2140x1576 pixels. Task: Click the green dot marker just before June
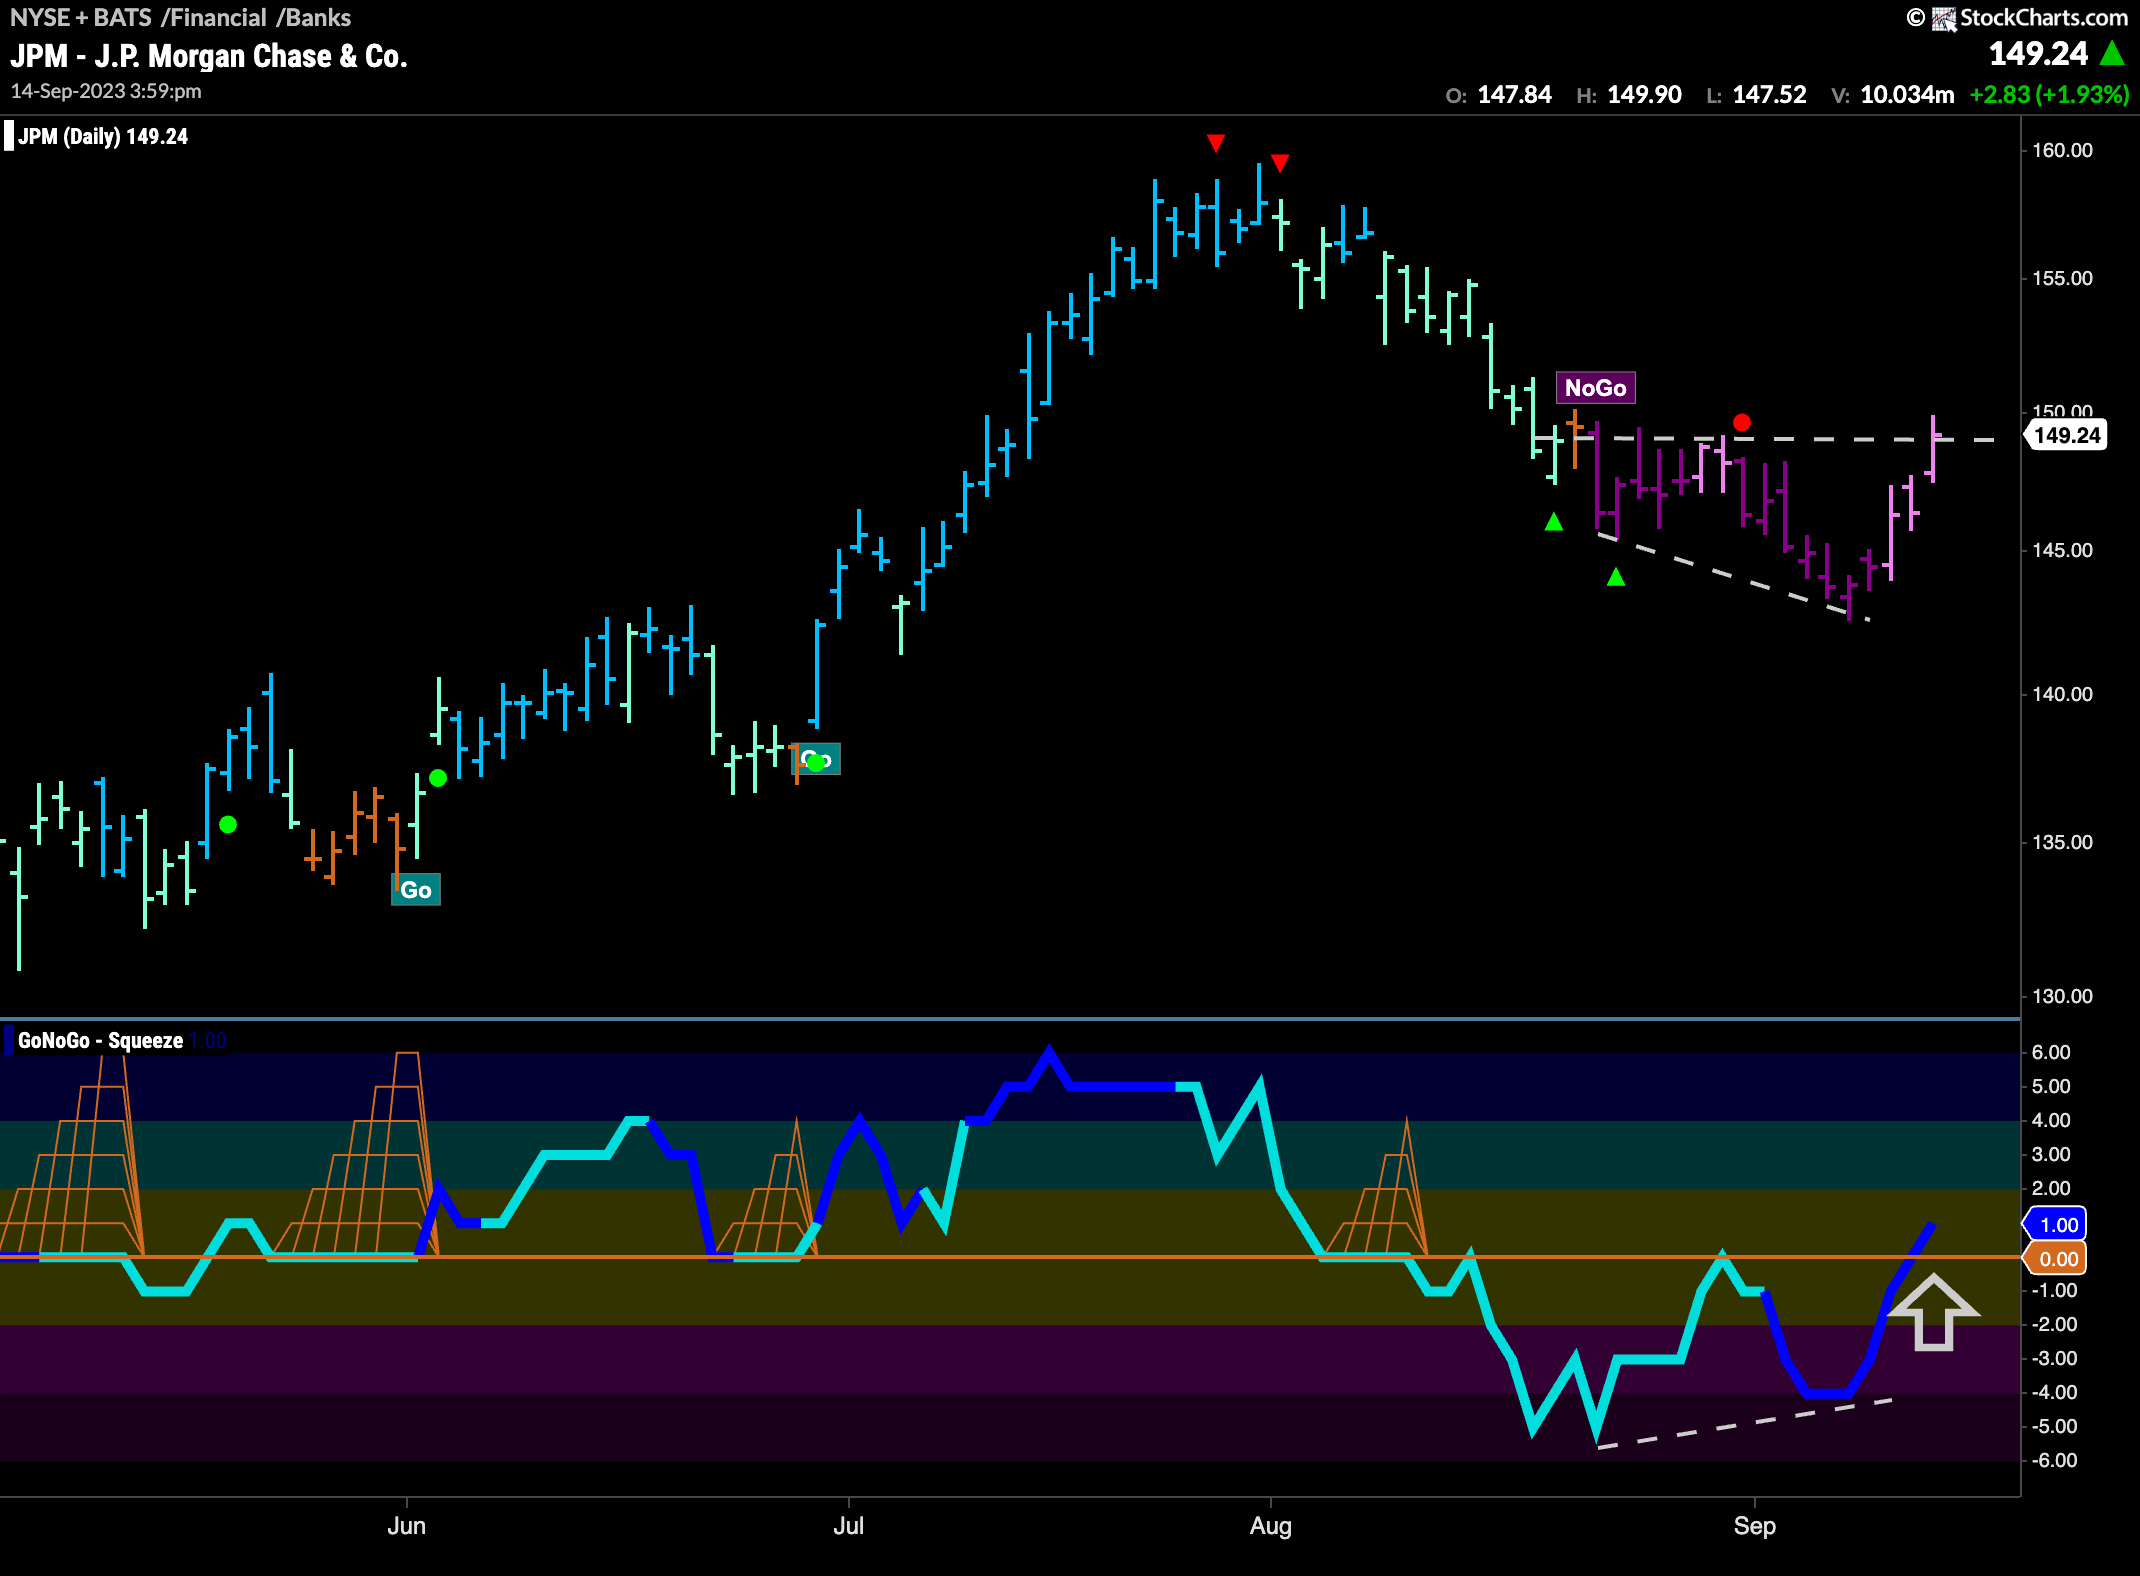point(438,778)
